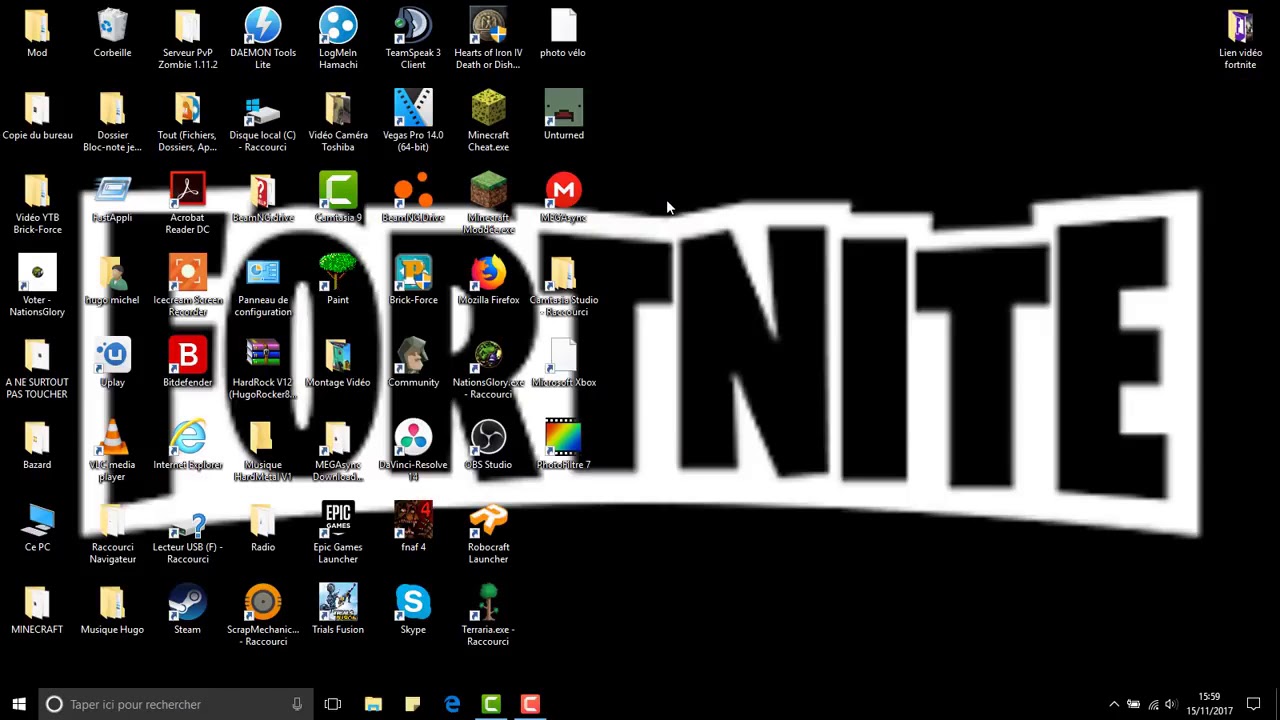Open Montage Vidéo icon

pos(338,362)
